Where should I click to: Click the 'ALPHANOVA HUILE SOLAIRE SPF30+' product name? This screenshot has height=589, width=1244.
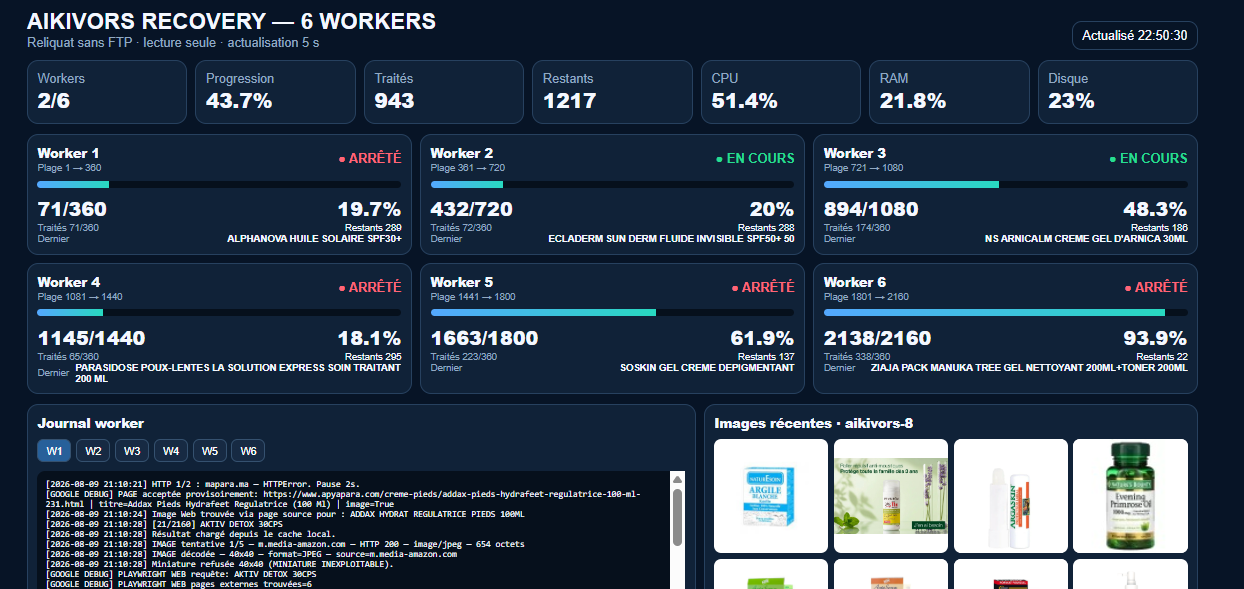point(314,239)
